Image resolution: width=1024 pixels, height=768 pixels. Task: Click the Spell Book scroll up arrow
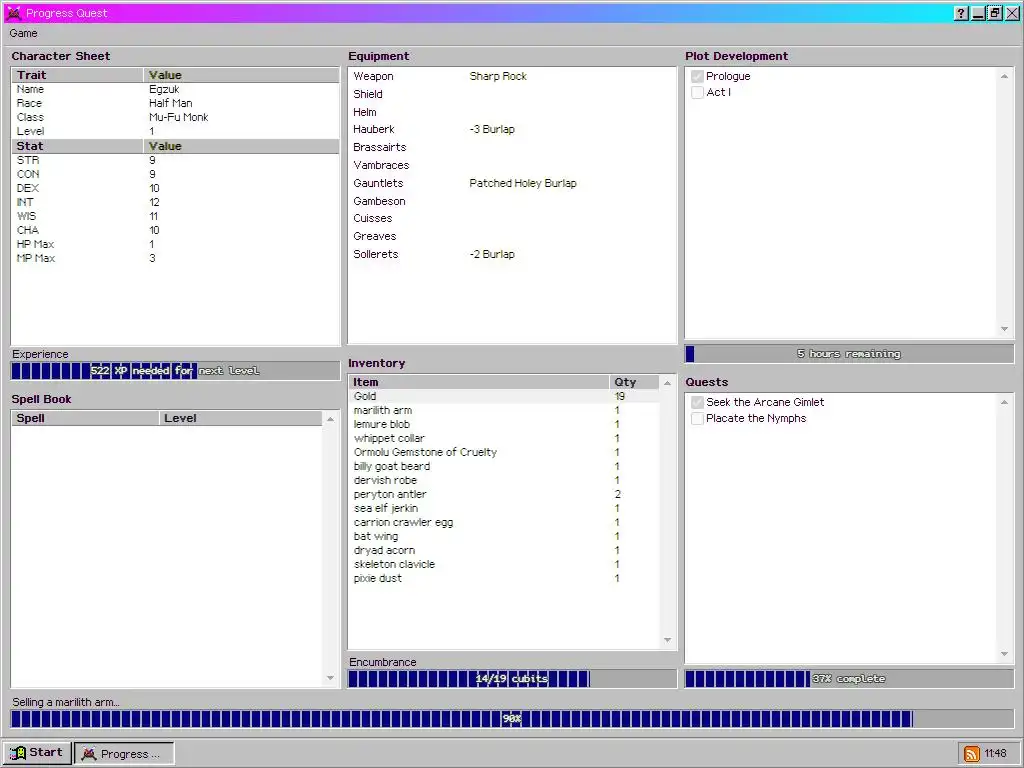(330, 419)
